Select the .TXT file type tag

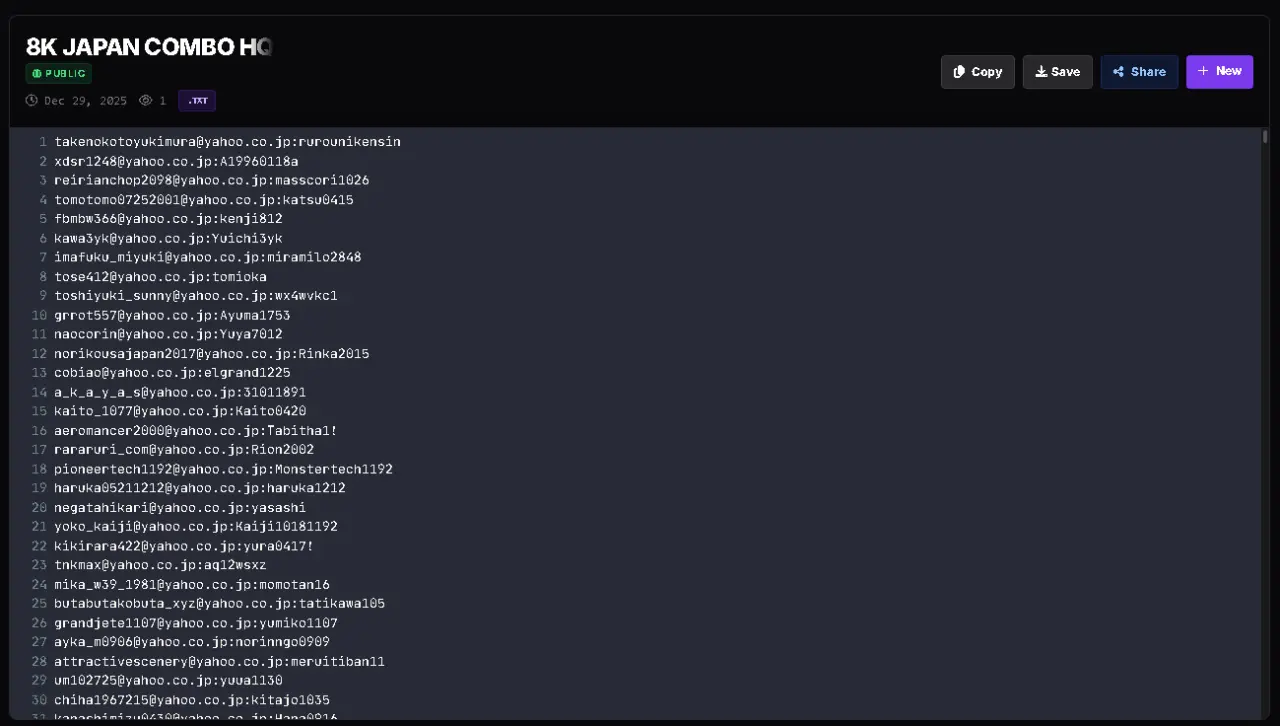(x=197, y=101)
